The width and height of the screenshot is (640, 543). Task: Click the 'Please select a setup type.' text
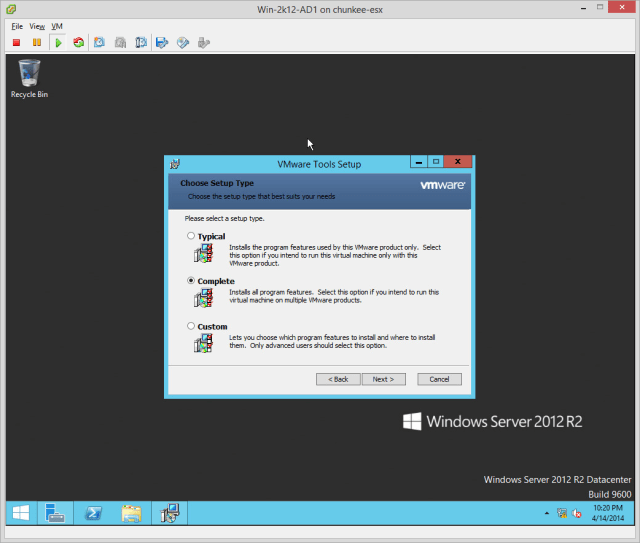224,219
